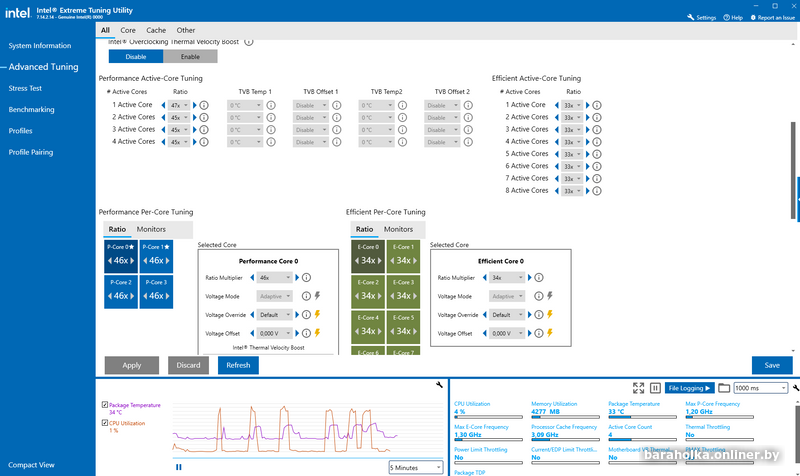This screenshot has width=800, height=476.
Task: Click the Save button
Action: (x=772, y=365)
